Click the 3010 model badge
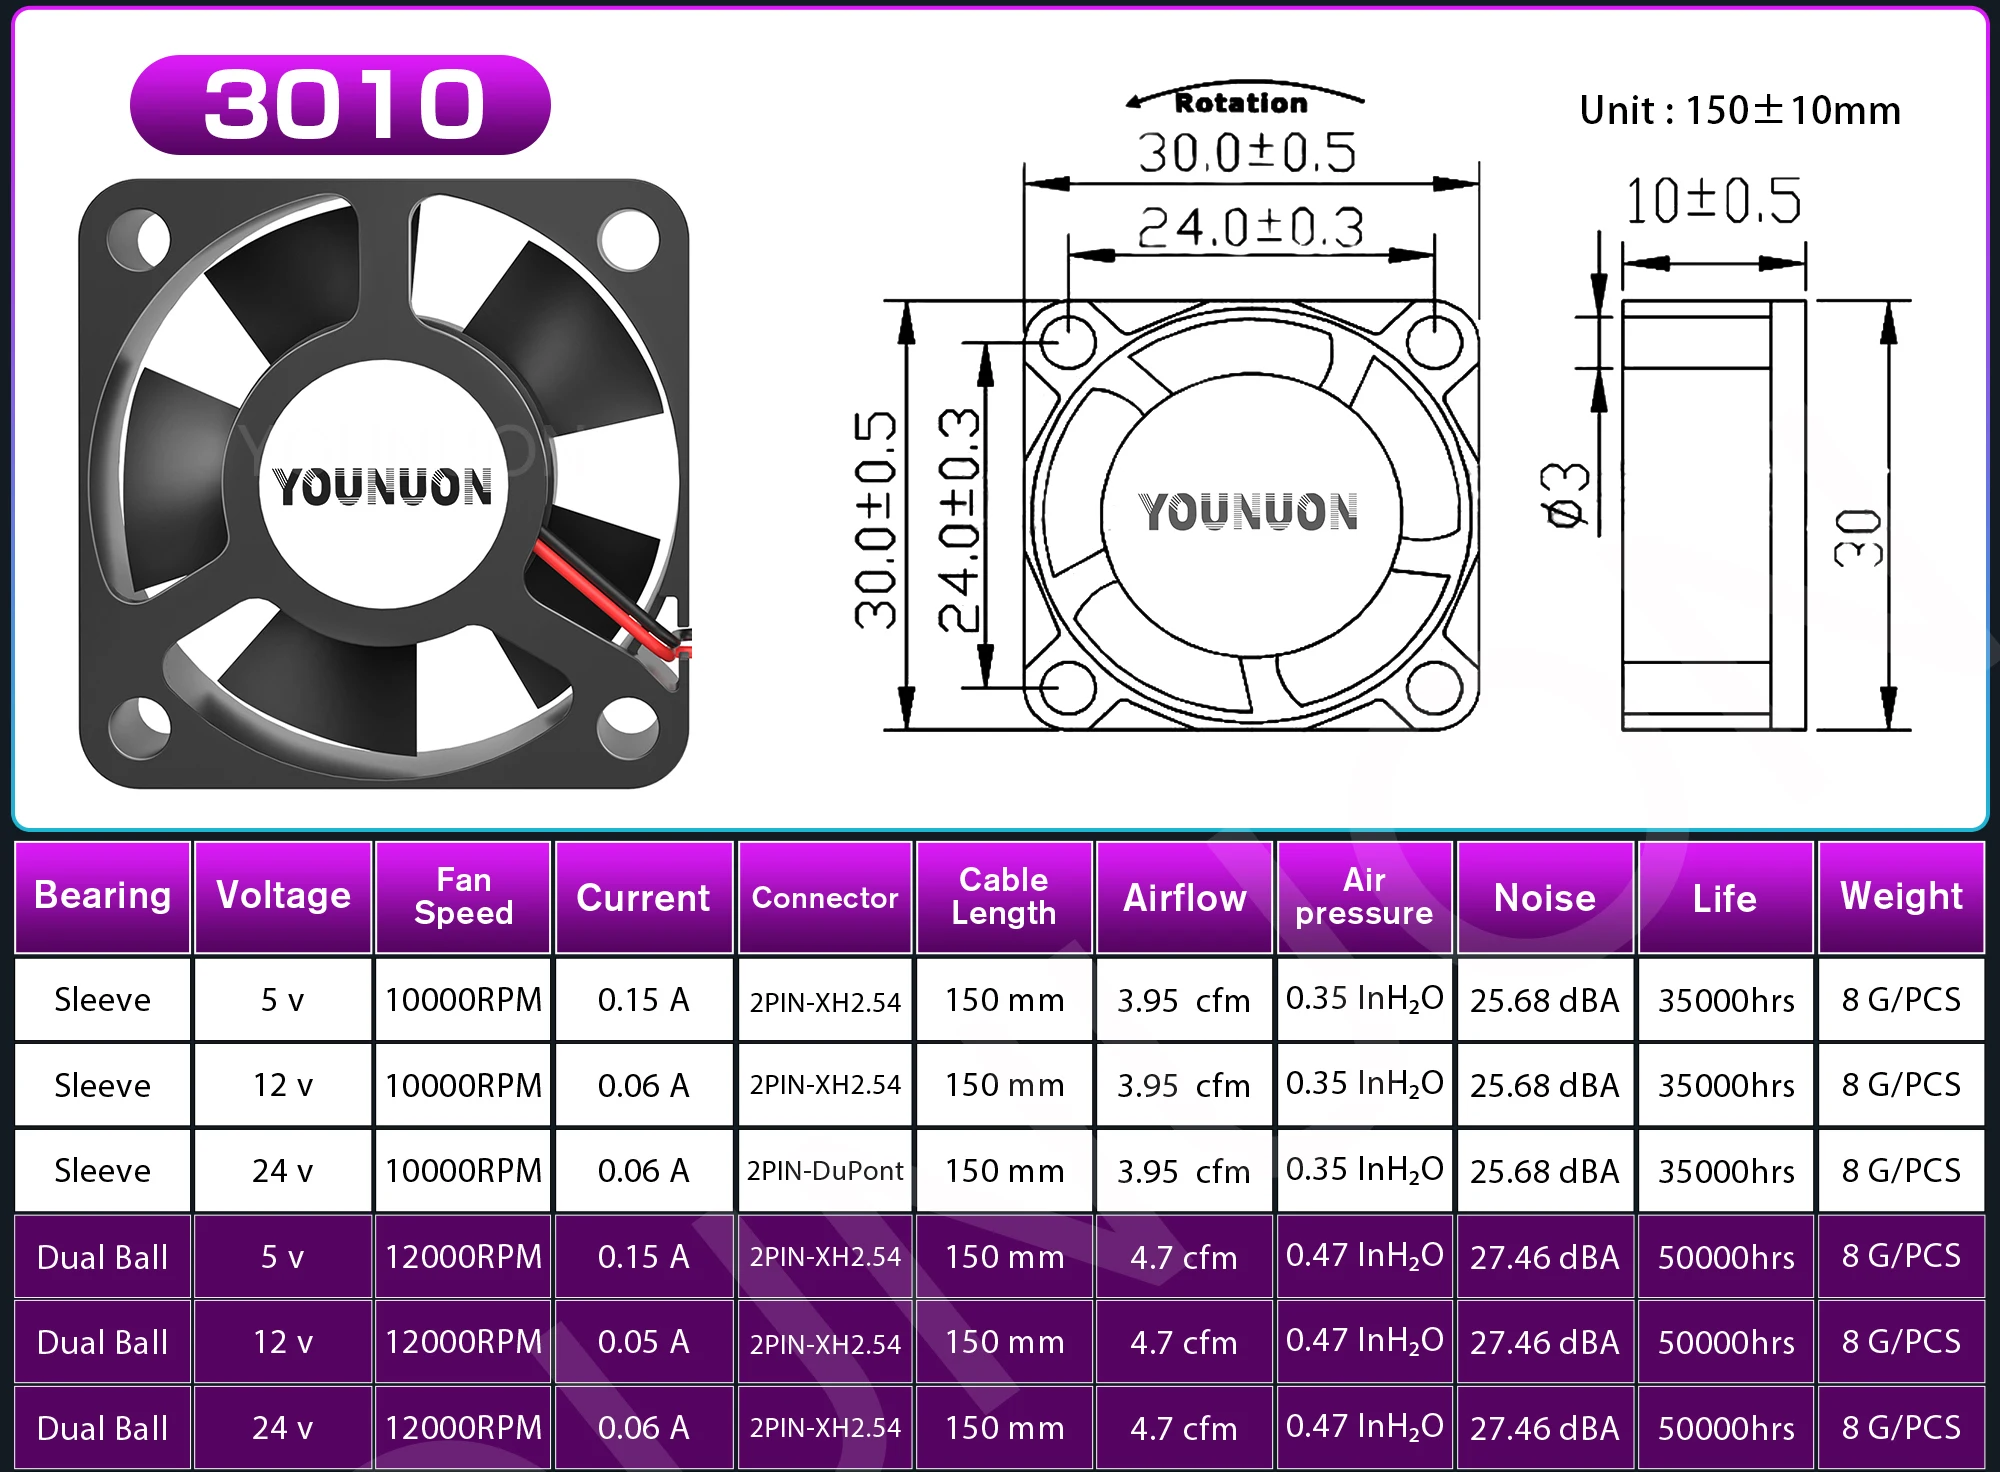This screenshot has width=2000, height=1472. pyautogui.click(x=340, y=105)
